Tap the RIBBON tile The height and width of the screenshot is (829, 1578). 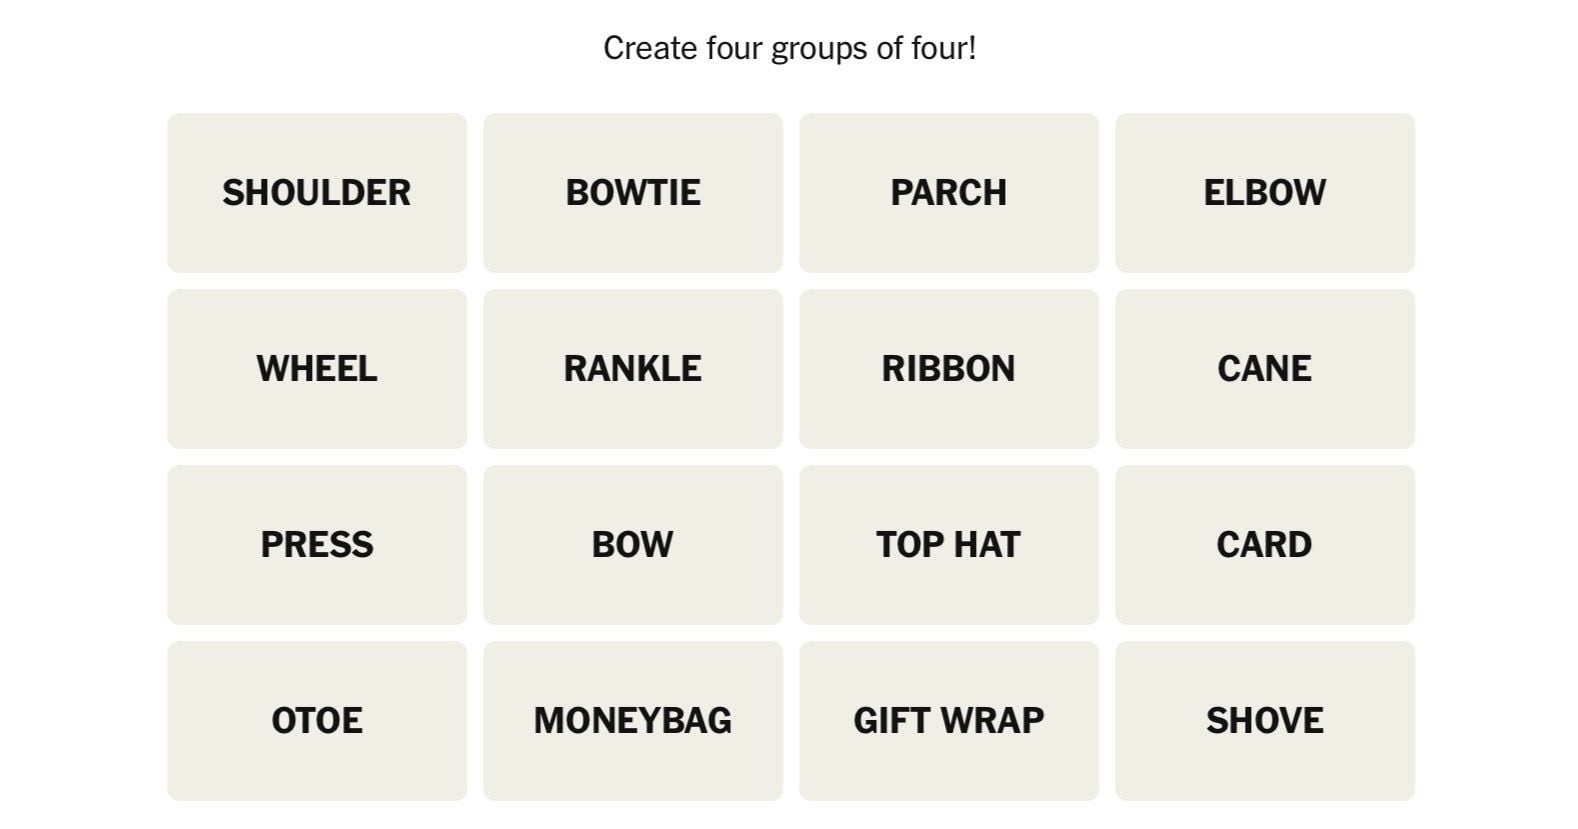click(x=948, y=369)
